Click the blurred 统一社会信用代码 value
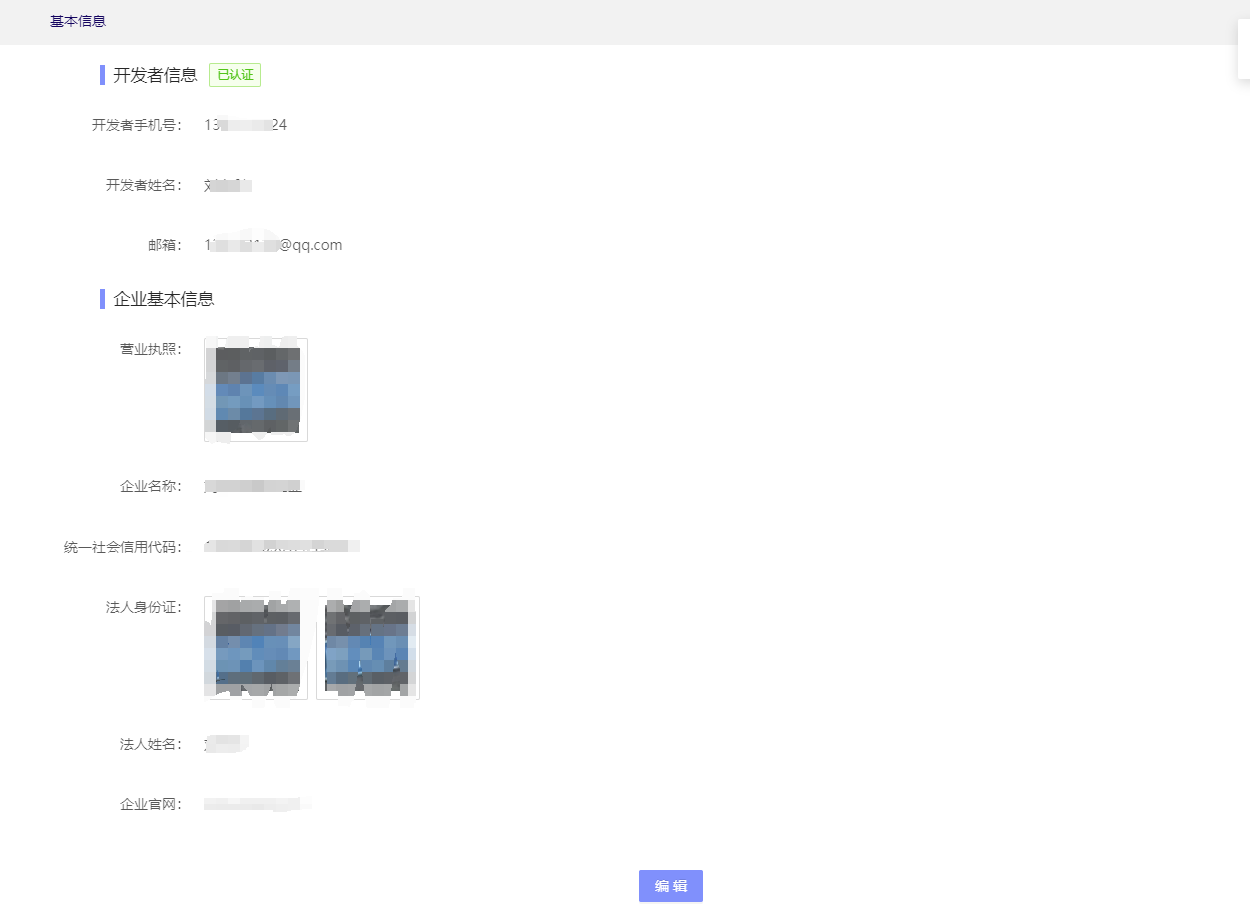The image size is (1250, 919). pyautogui.click(x=282, y=547)
